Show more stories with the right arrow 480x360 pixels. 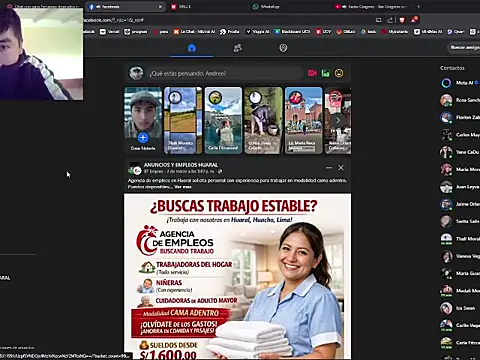coord(338,120)
